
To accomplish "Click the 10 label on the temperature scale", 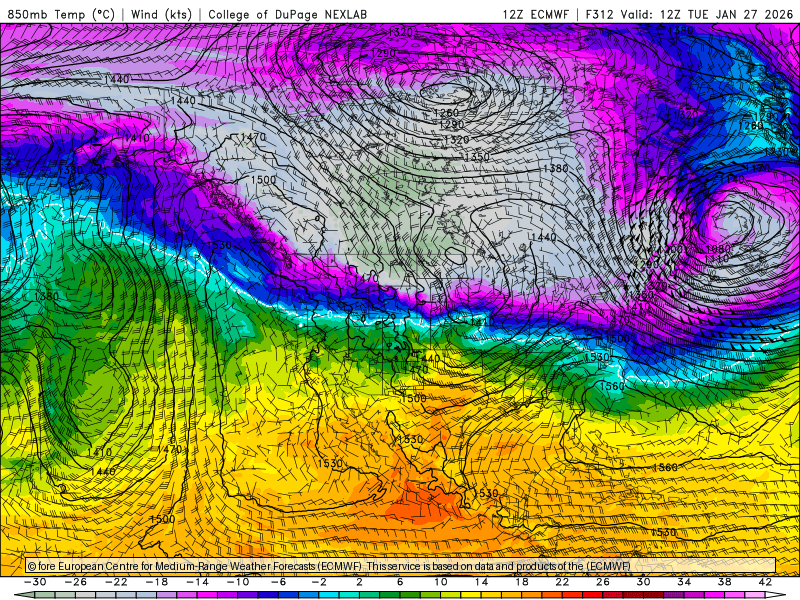I will pos(440,582).
